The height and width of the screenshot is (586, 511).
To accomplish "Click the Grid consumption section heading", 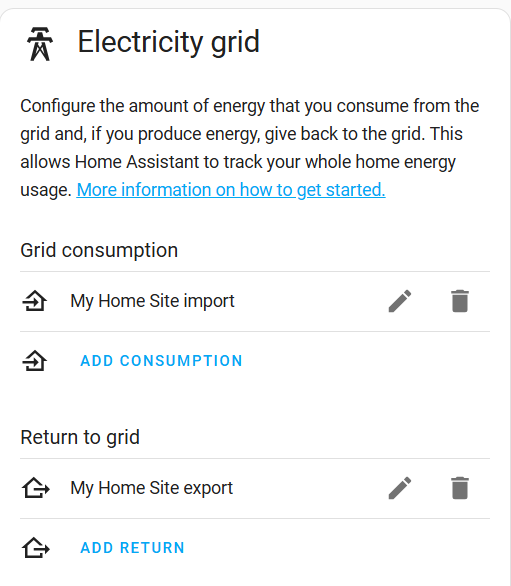I will tap(99, 250).
